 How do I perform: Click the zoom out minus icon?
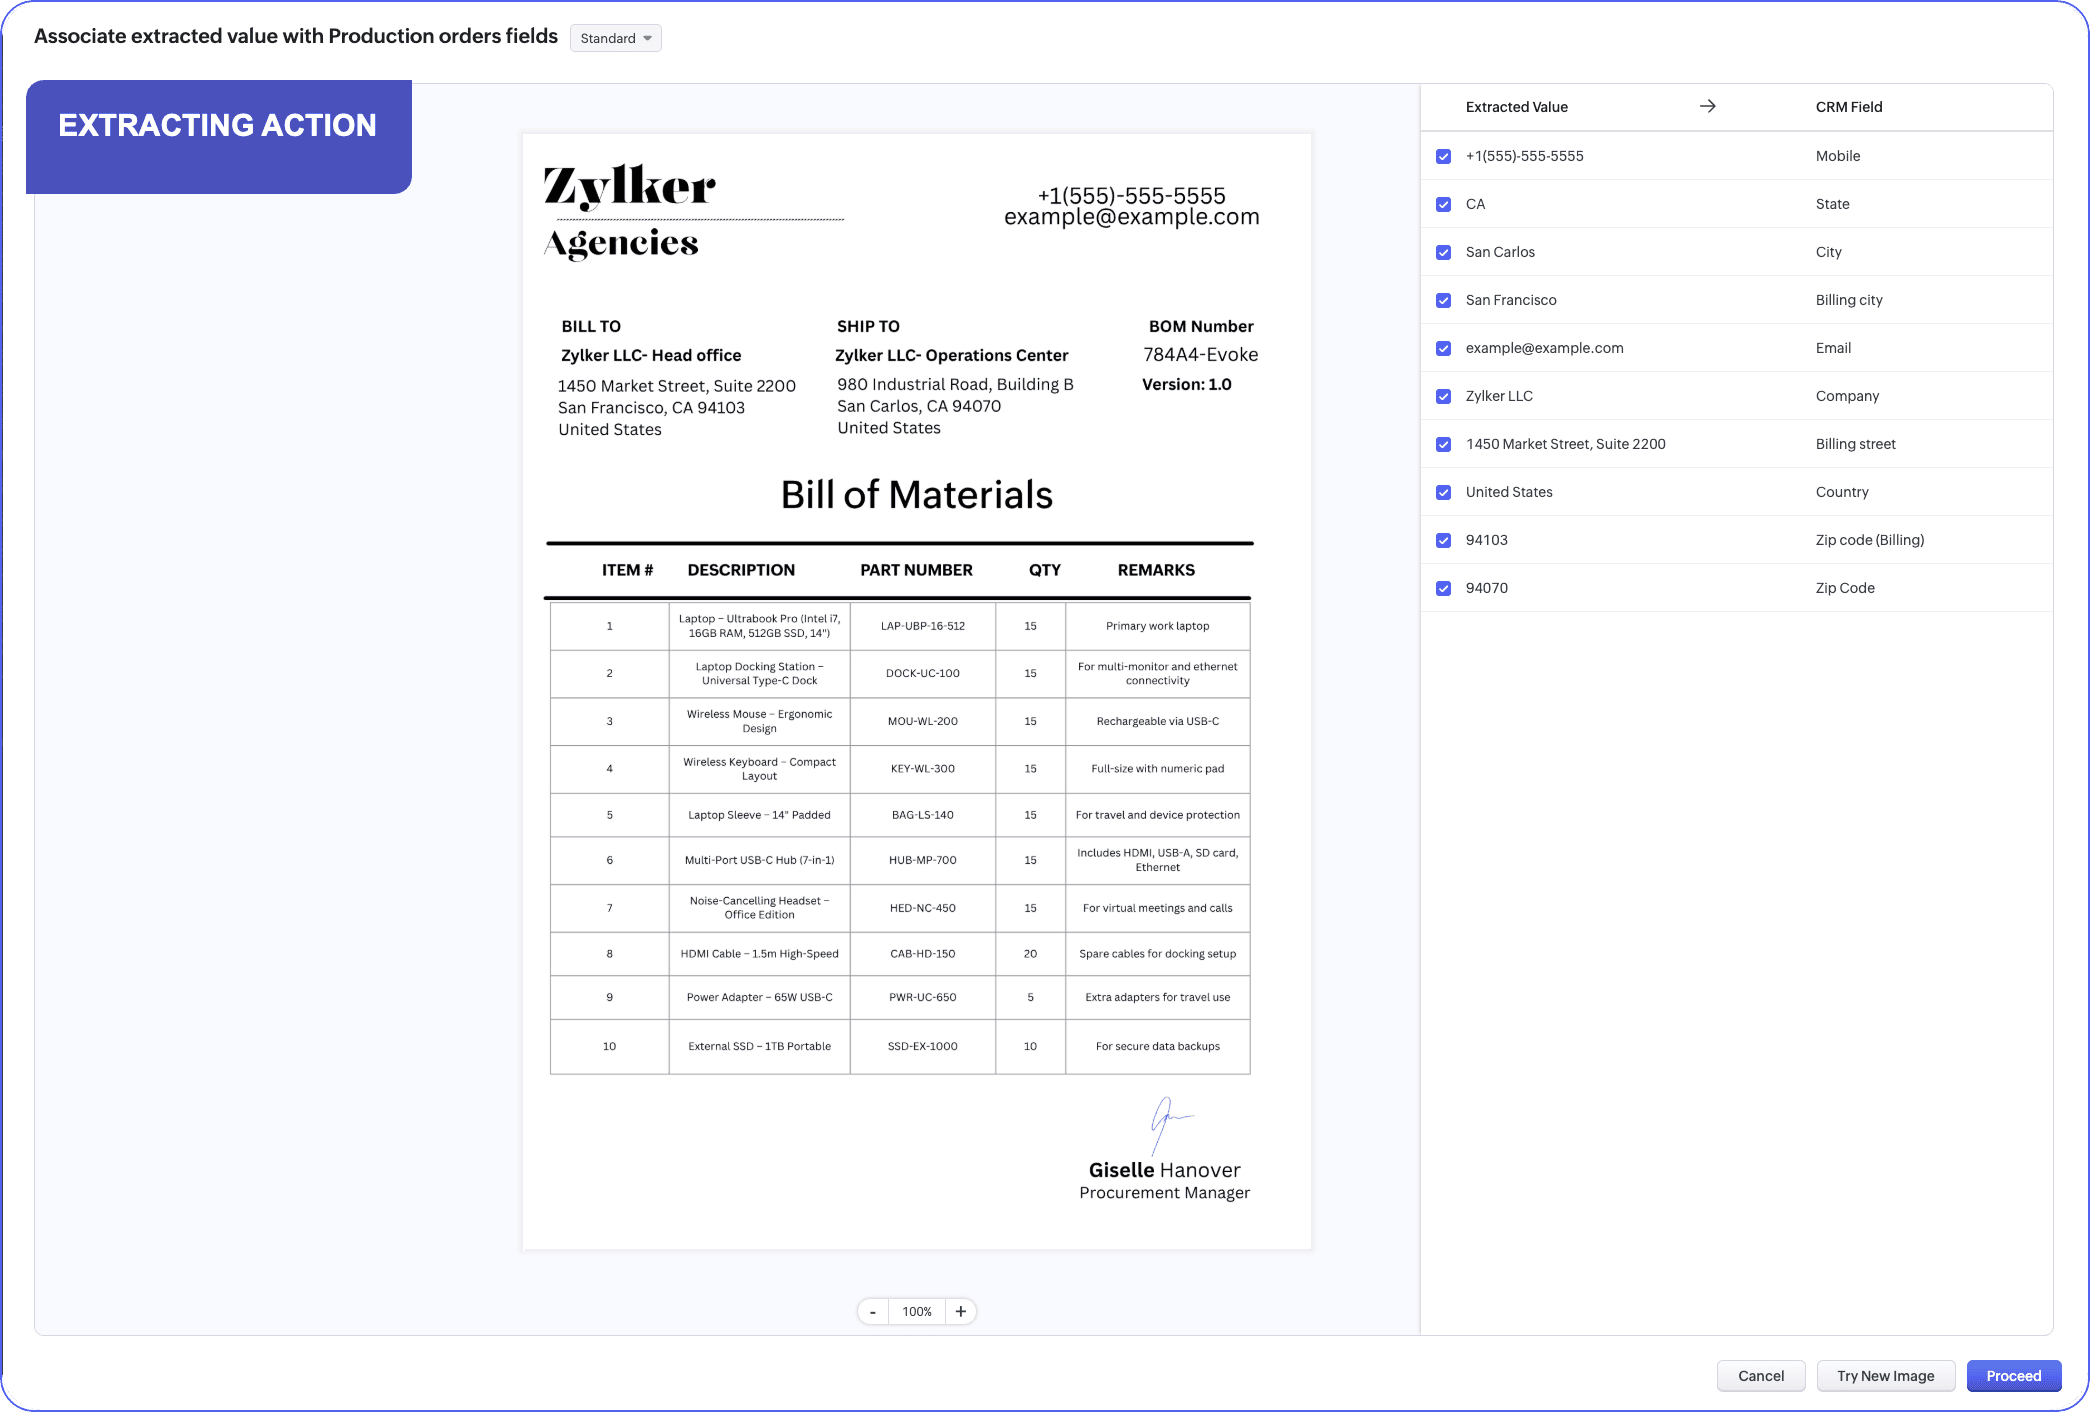873,1311
